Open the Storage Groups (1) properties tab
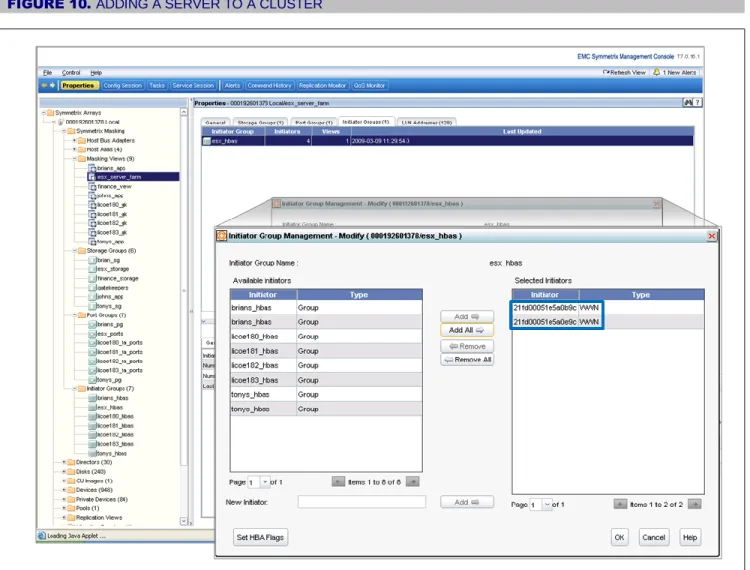 click(260, 122)
